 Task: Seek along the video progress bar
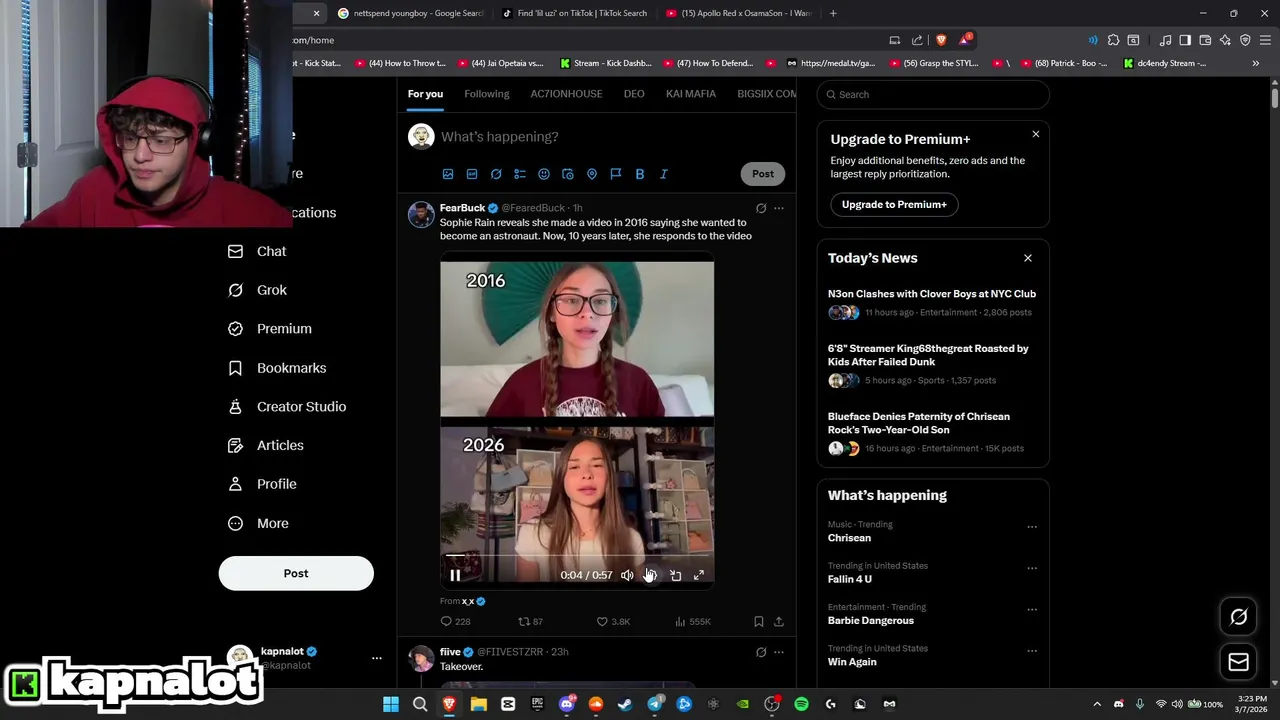click(577, 556)
